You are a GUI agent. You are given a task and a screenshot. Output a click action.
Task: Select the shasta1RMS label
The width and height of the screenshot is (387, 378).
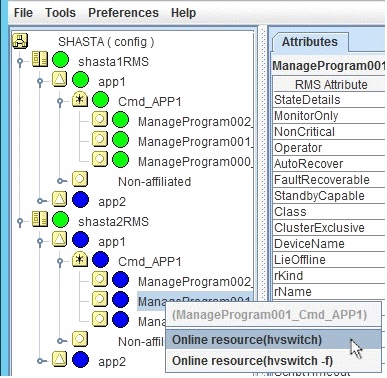coord(113,62)
